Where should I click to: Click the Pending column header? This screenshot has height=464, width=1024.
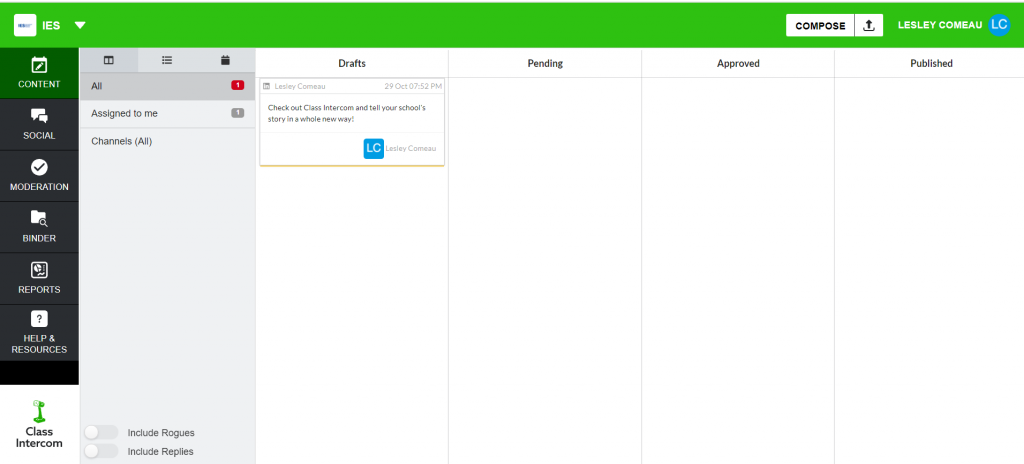[x=545, y=63]
